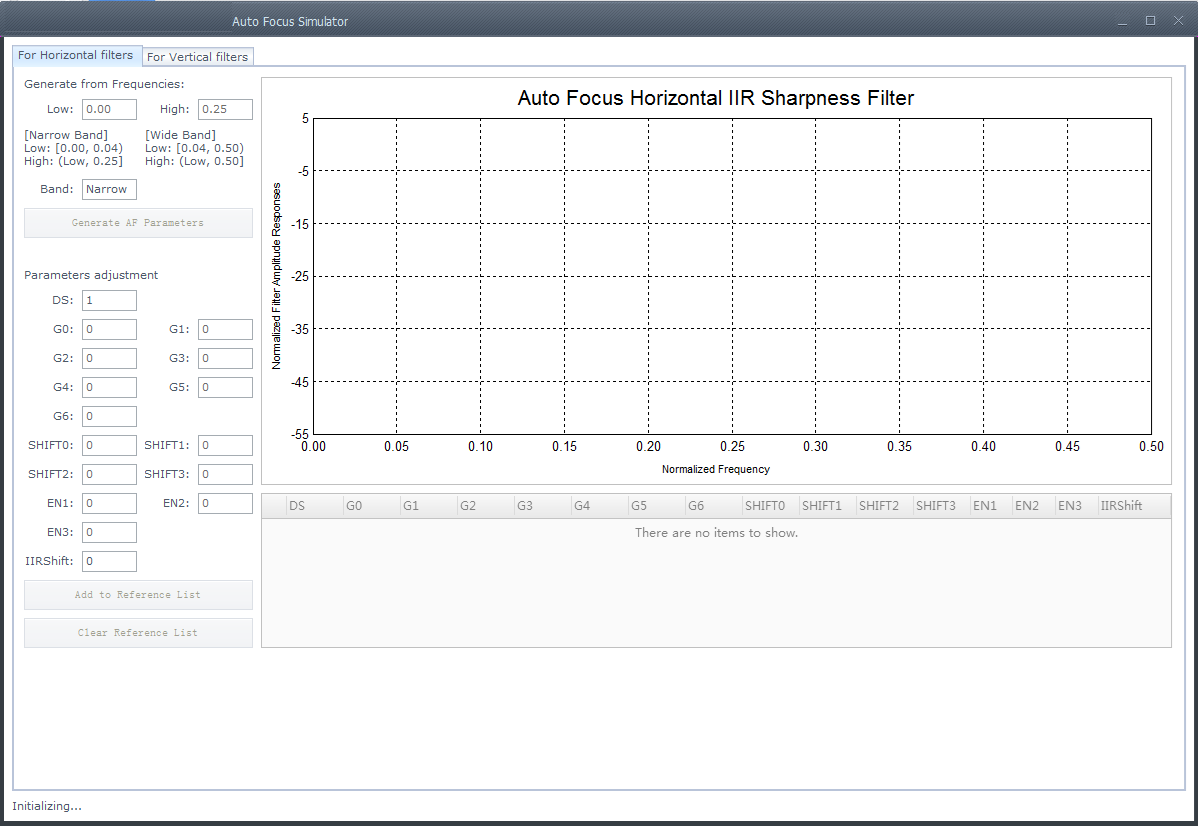The width and height of the screenshot is (1198, 826).
Task: Click the "Auto Focus Horizontal IIR Sharpness Filter" chart title
Action: [x=716, y=99]
